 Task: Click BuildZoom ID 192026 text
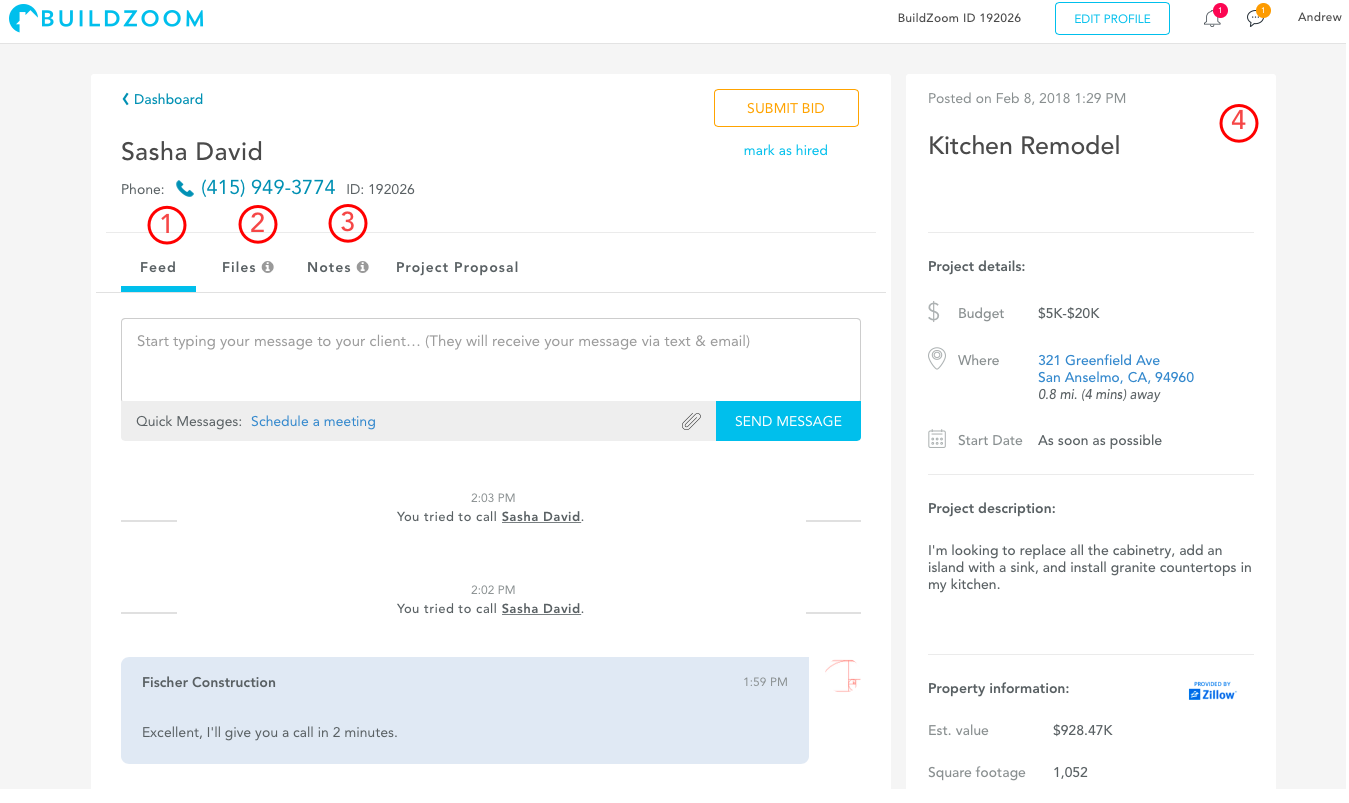tap(959, 18)
